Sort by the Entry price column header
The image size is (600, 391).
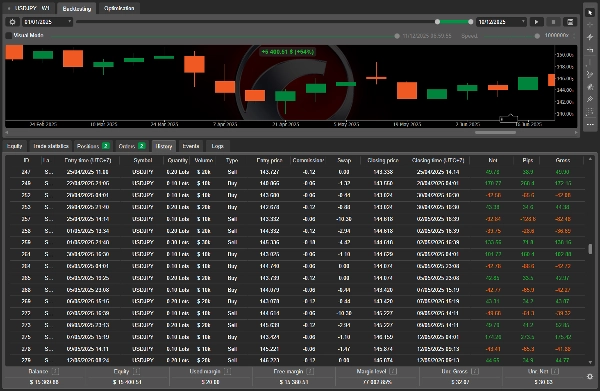[269, 160]
